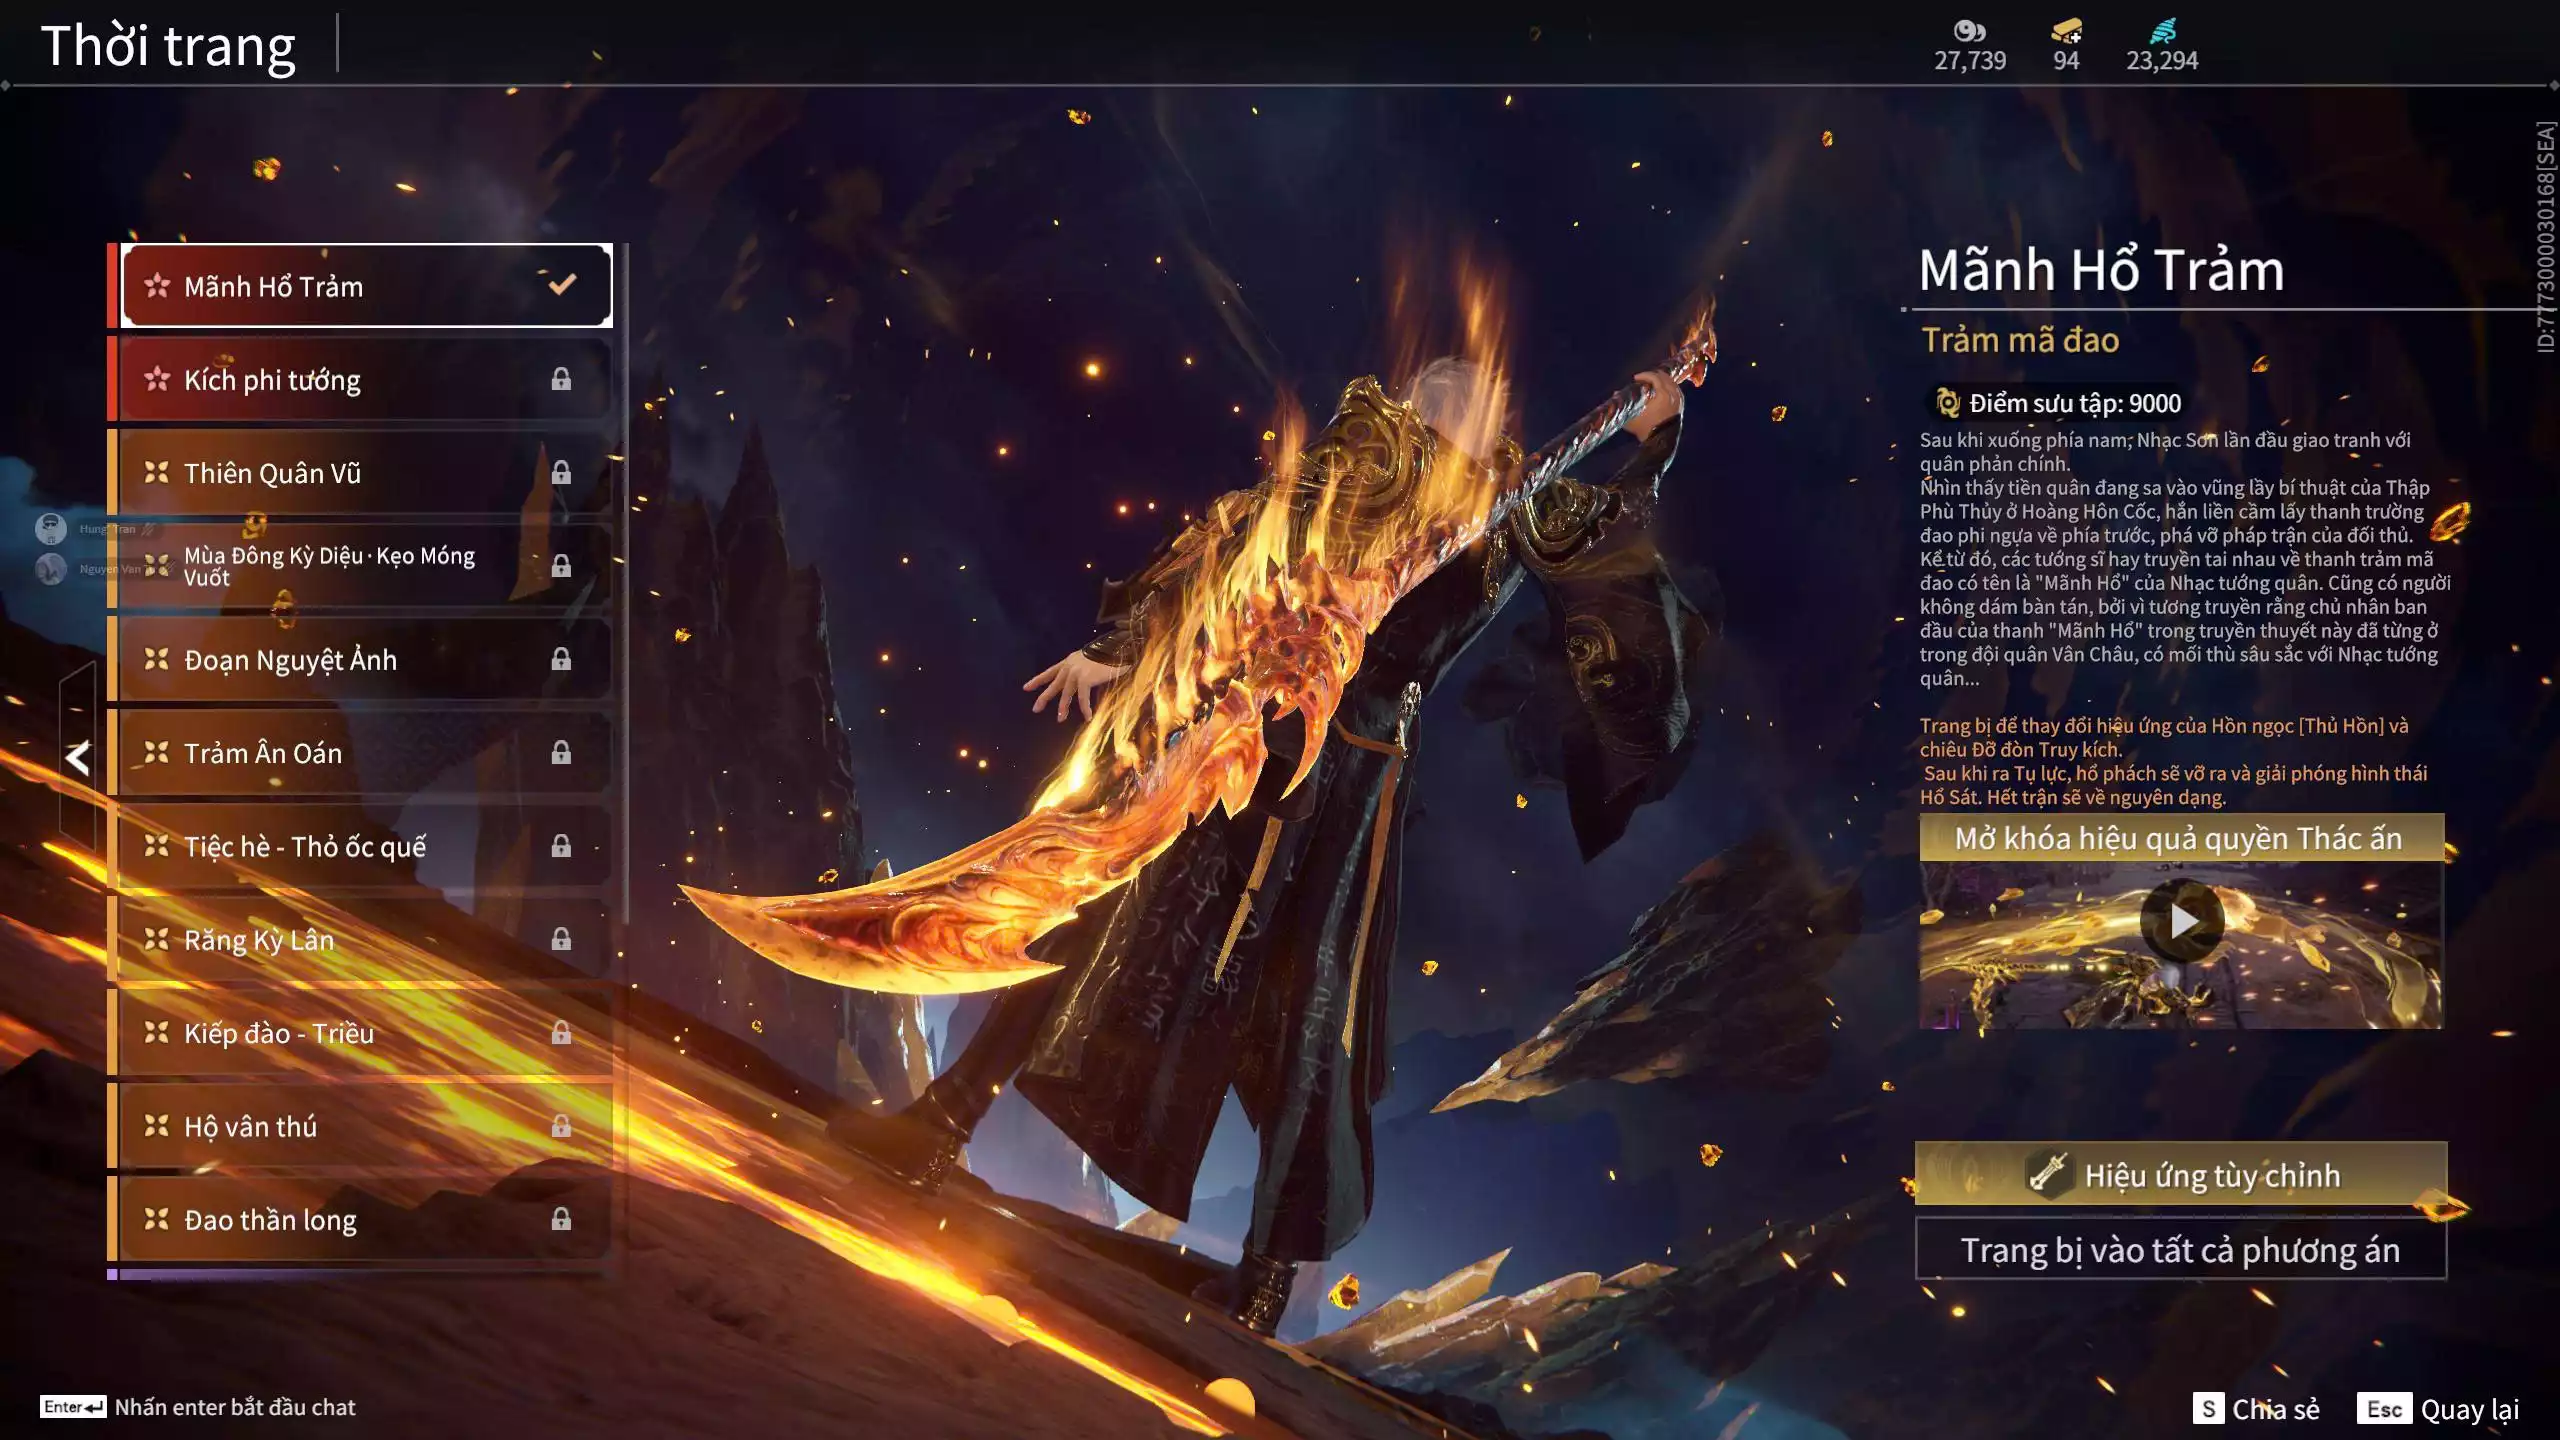
Task: Click the rarity emblem beside Trảm Ân Oán
Action: point(156,752)
